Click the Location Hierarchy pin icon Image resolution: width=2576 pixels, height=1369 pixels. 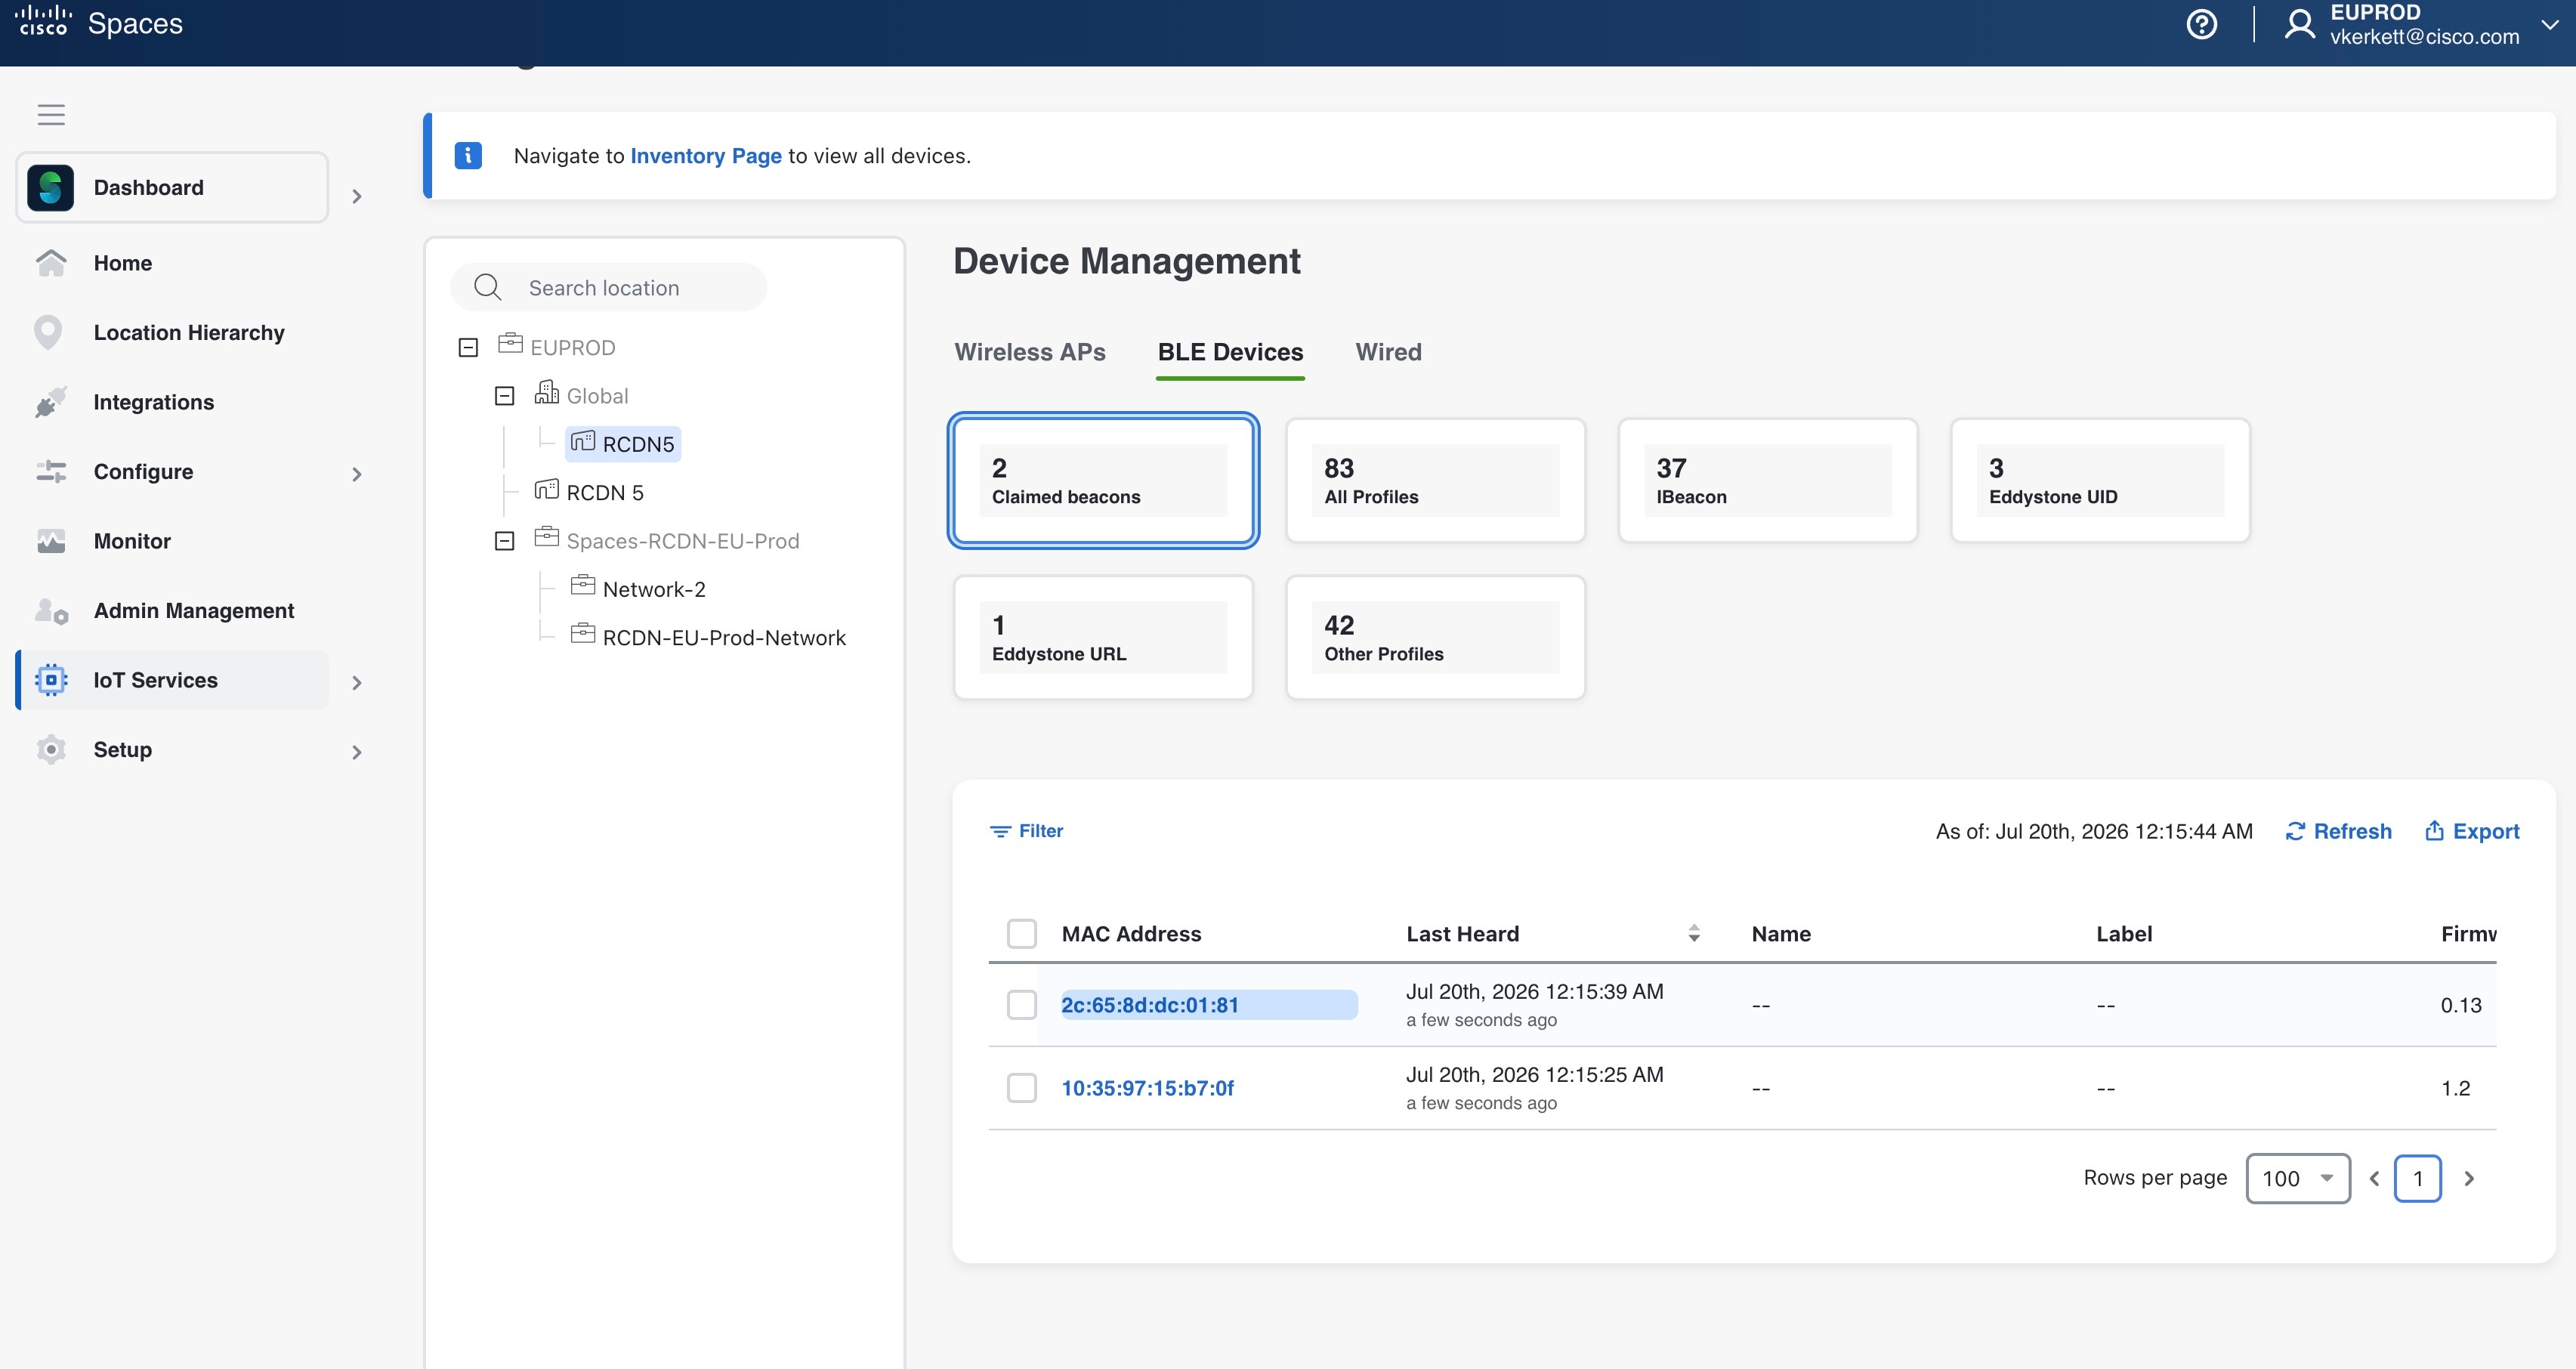(x=48, y=332)
